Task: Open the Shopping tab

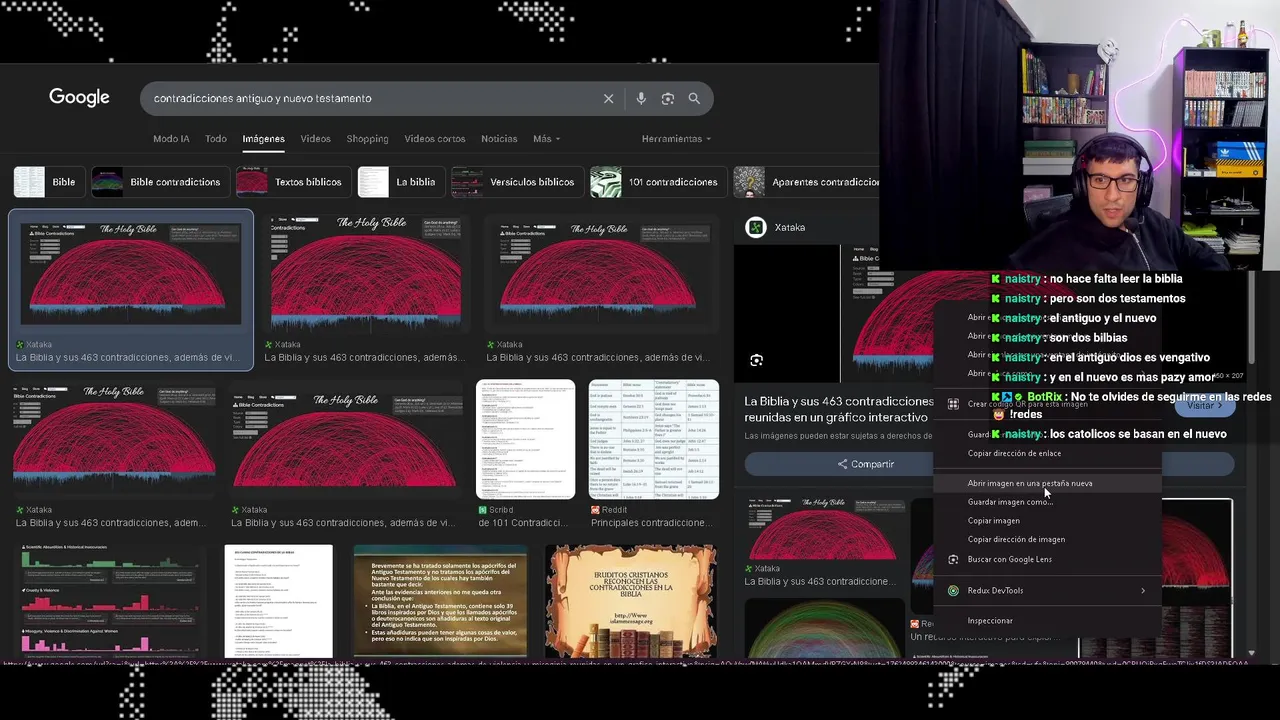Action: (367, 139)
